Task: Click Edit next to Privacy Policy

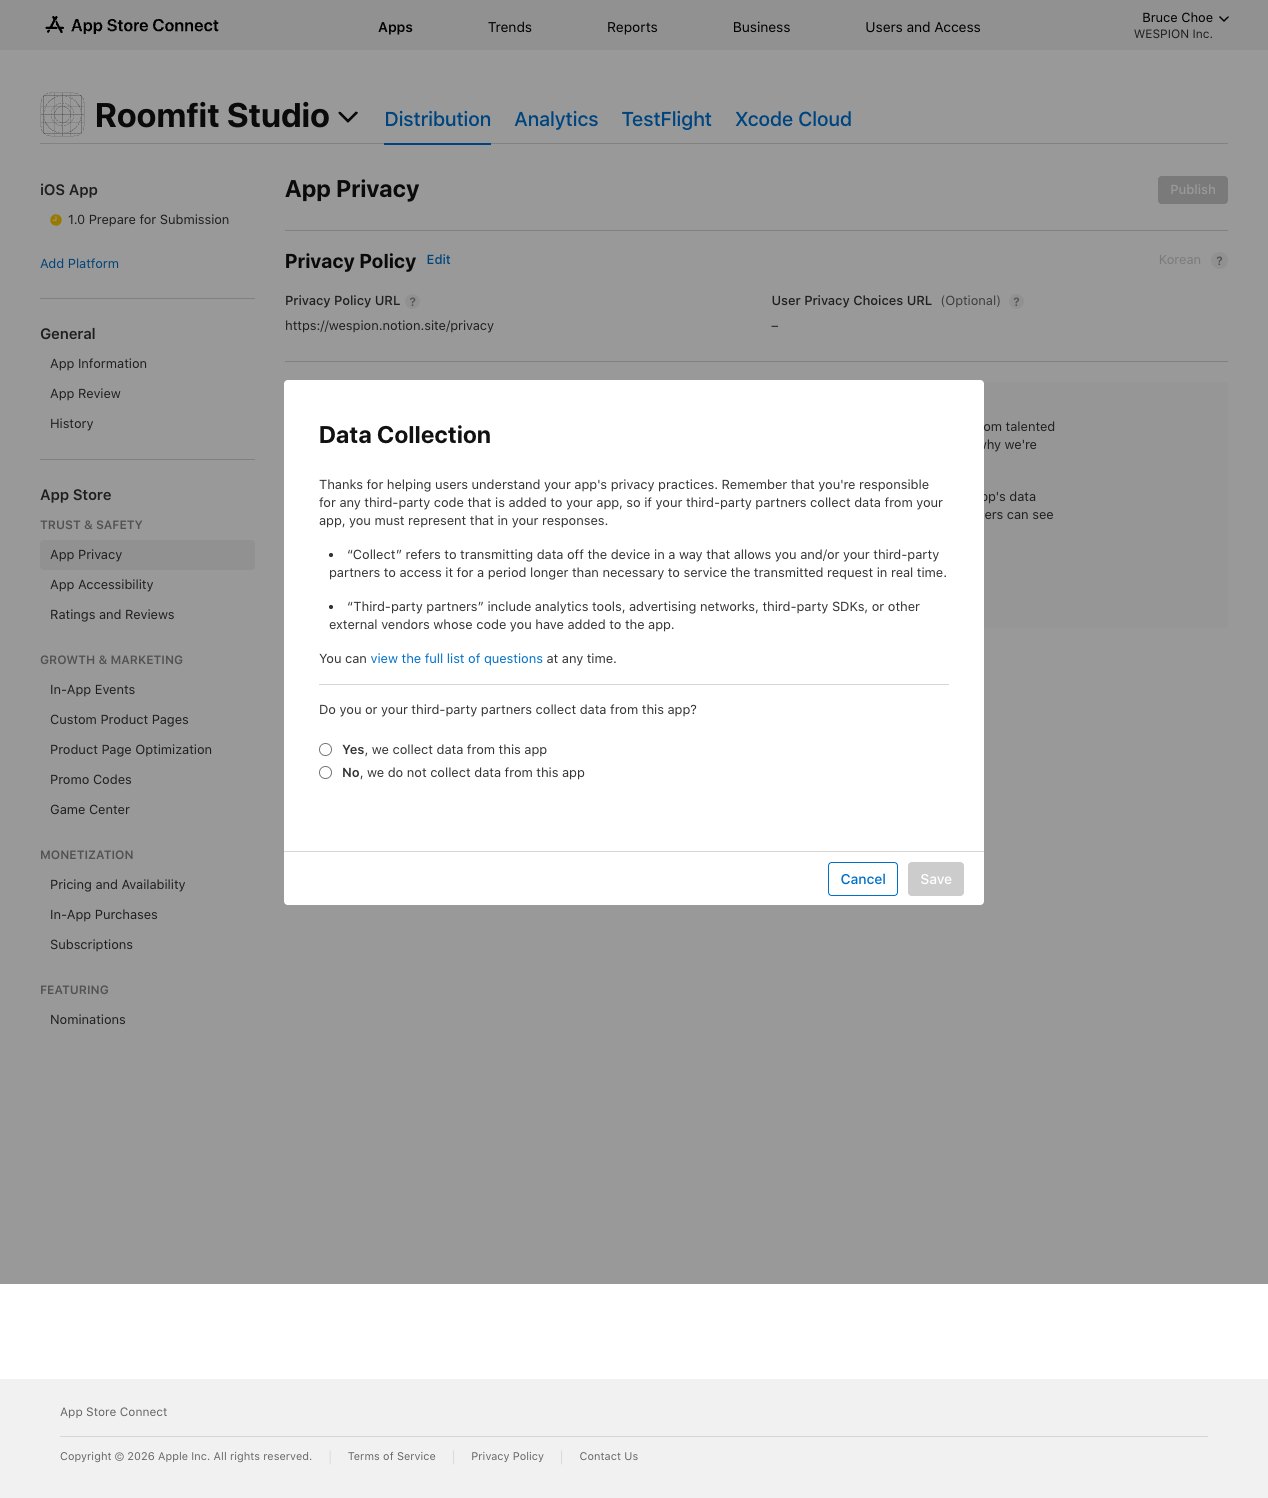Action: [x=438, y=260]
